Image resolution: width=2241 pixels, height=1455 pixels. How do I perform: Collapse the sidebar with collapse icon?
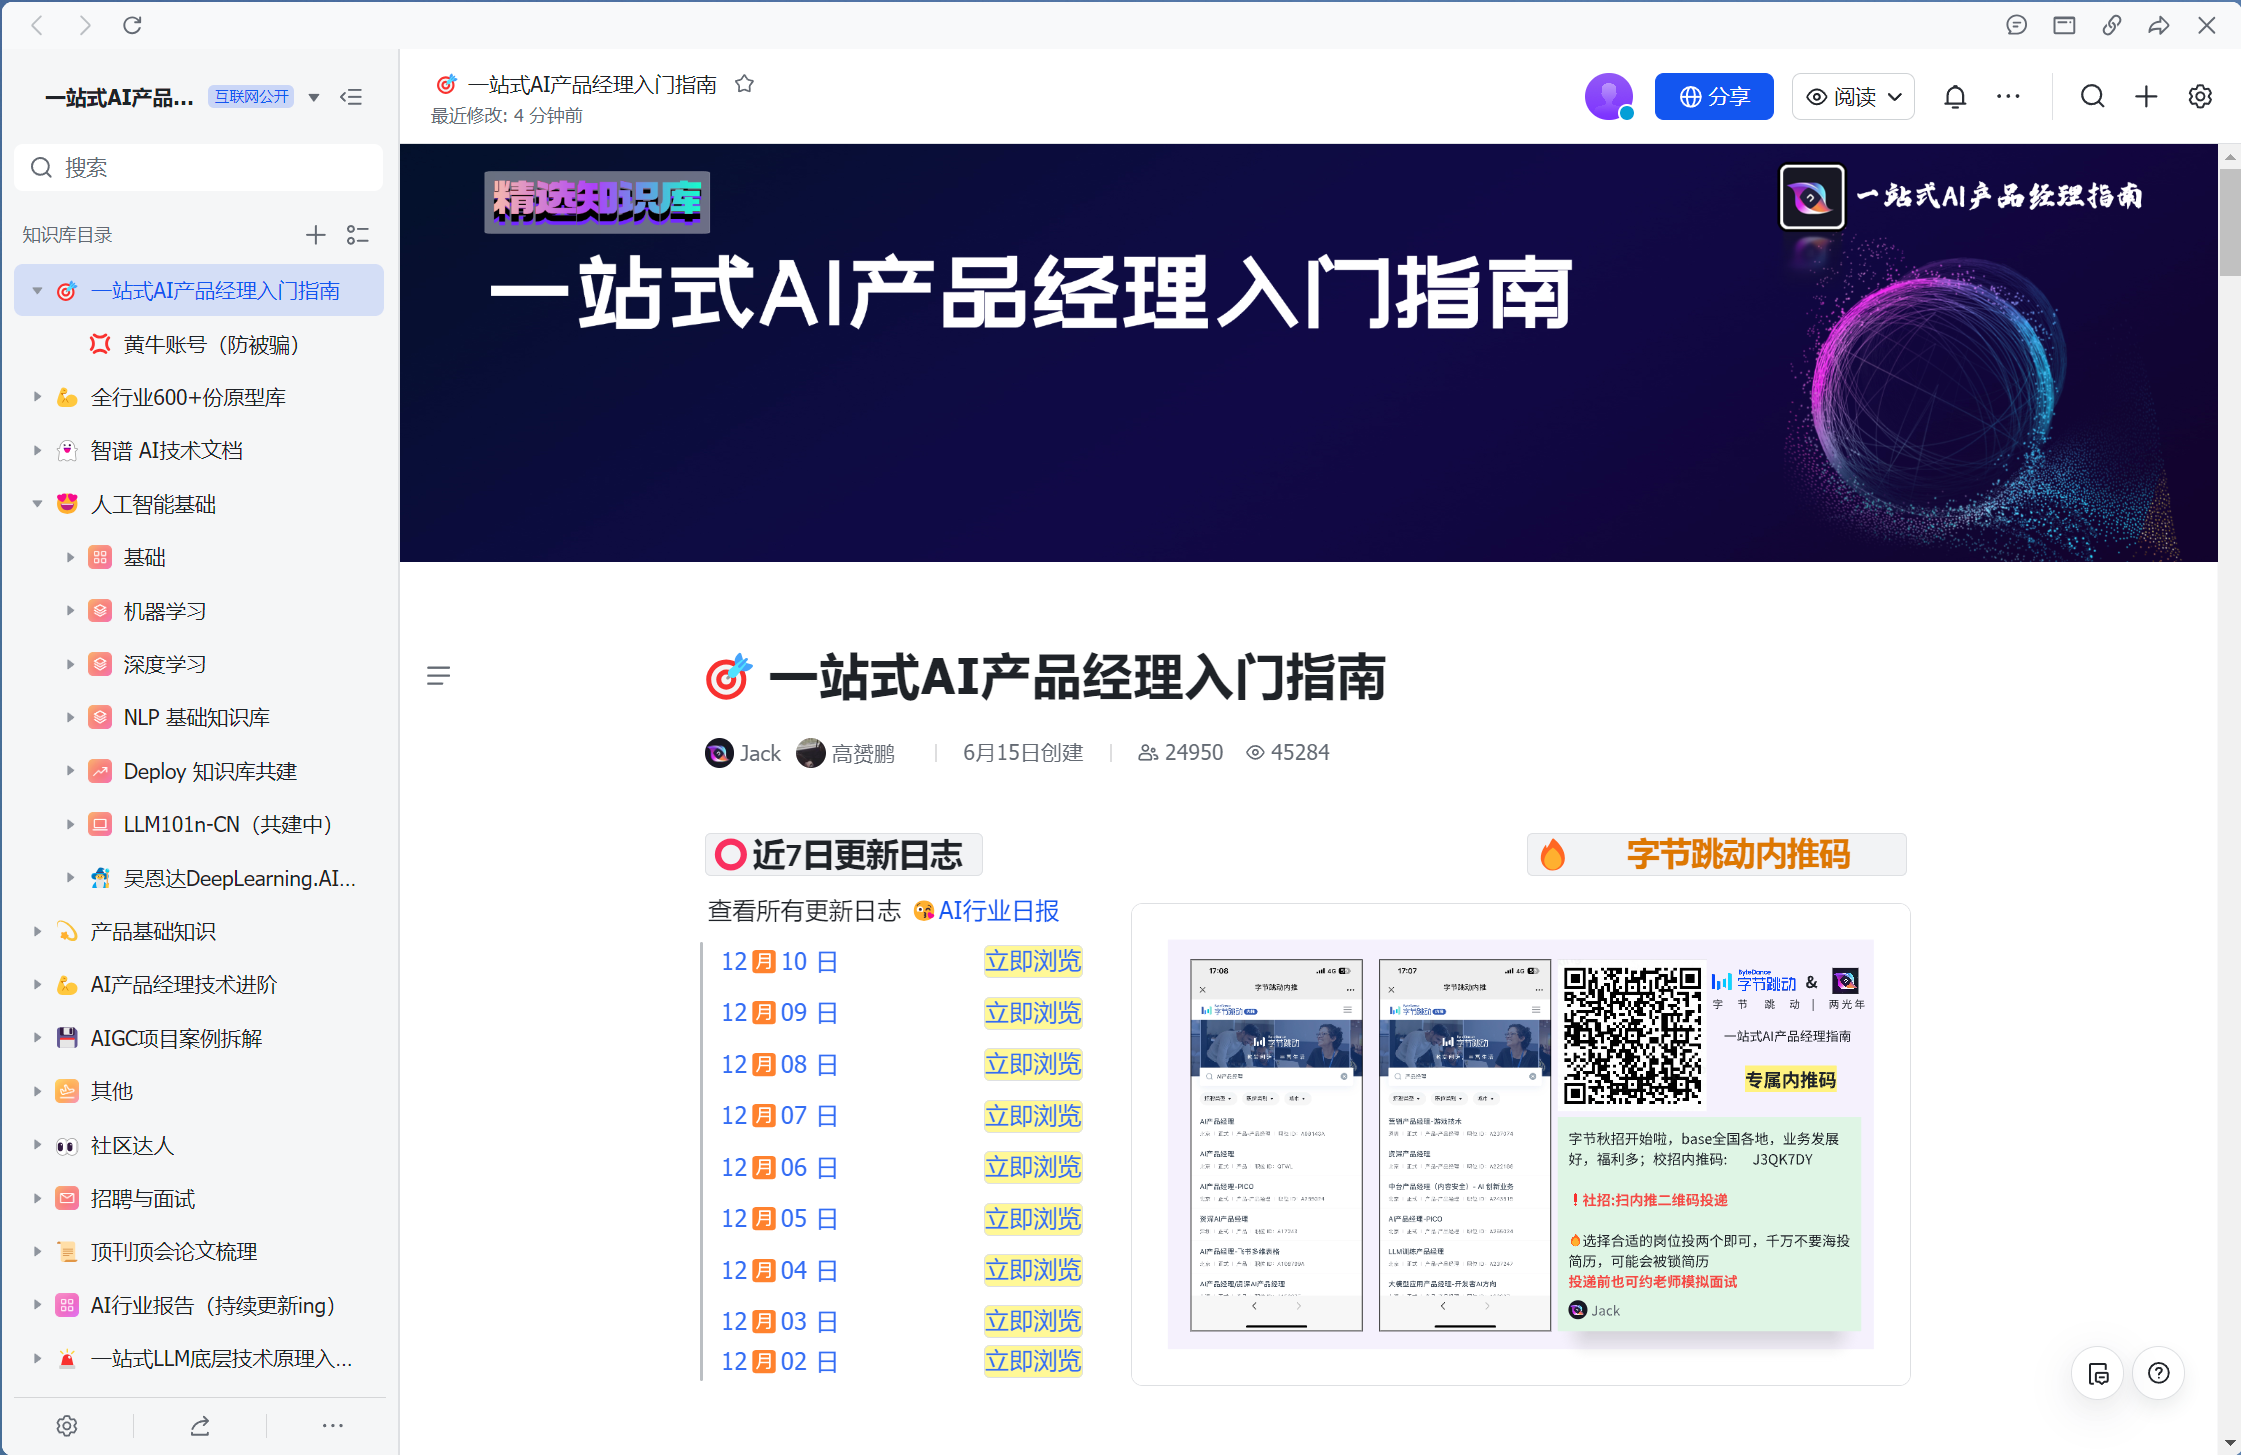(351, 97)
